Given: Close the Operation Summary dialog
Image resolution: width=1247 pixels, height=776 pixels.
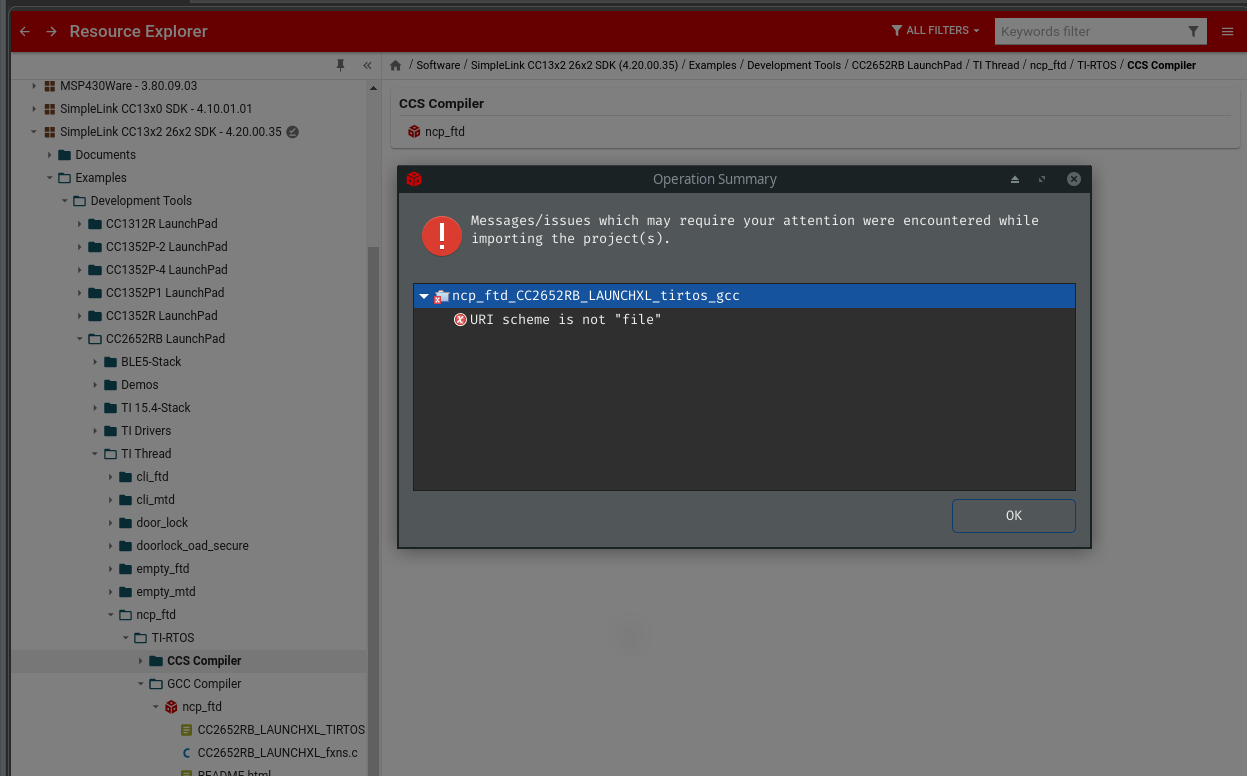Looking at the screenshot, I should [1074, 179].
